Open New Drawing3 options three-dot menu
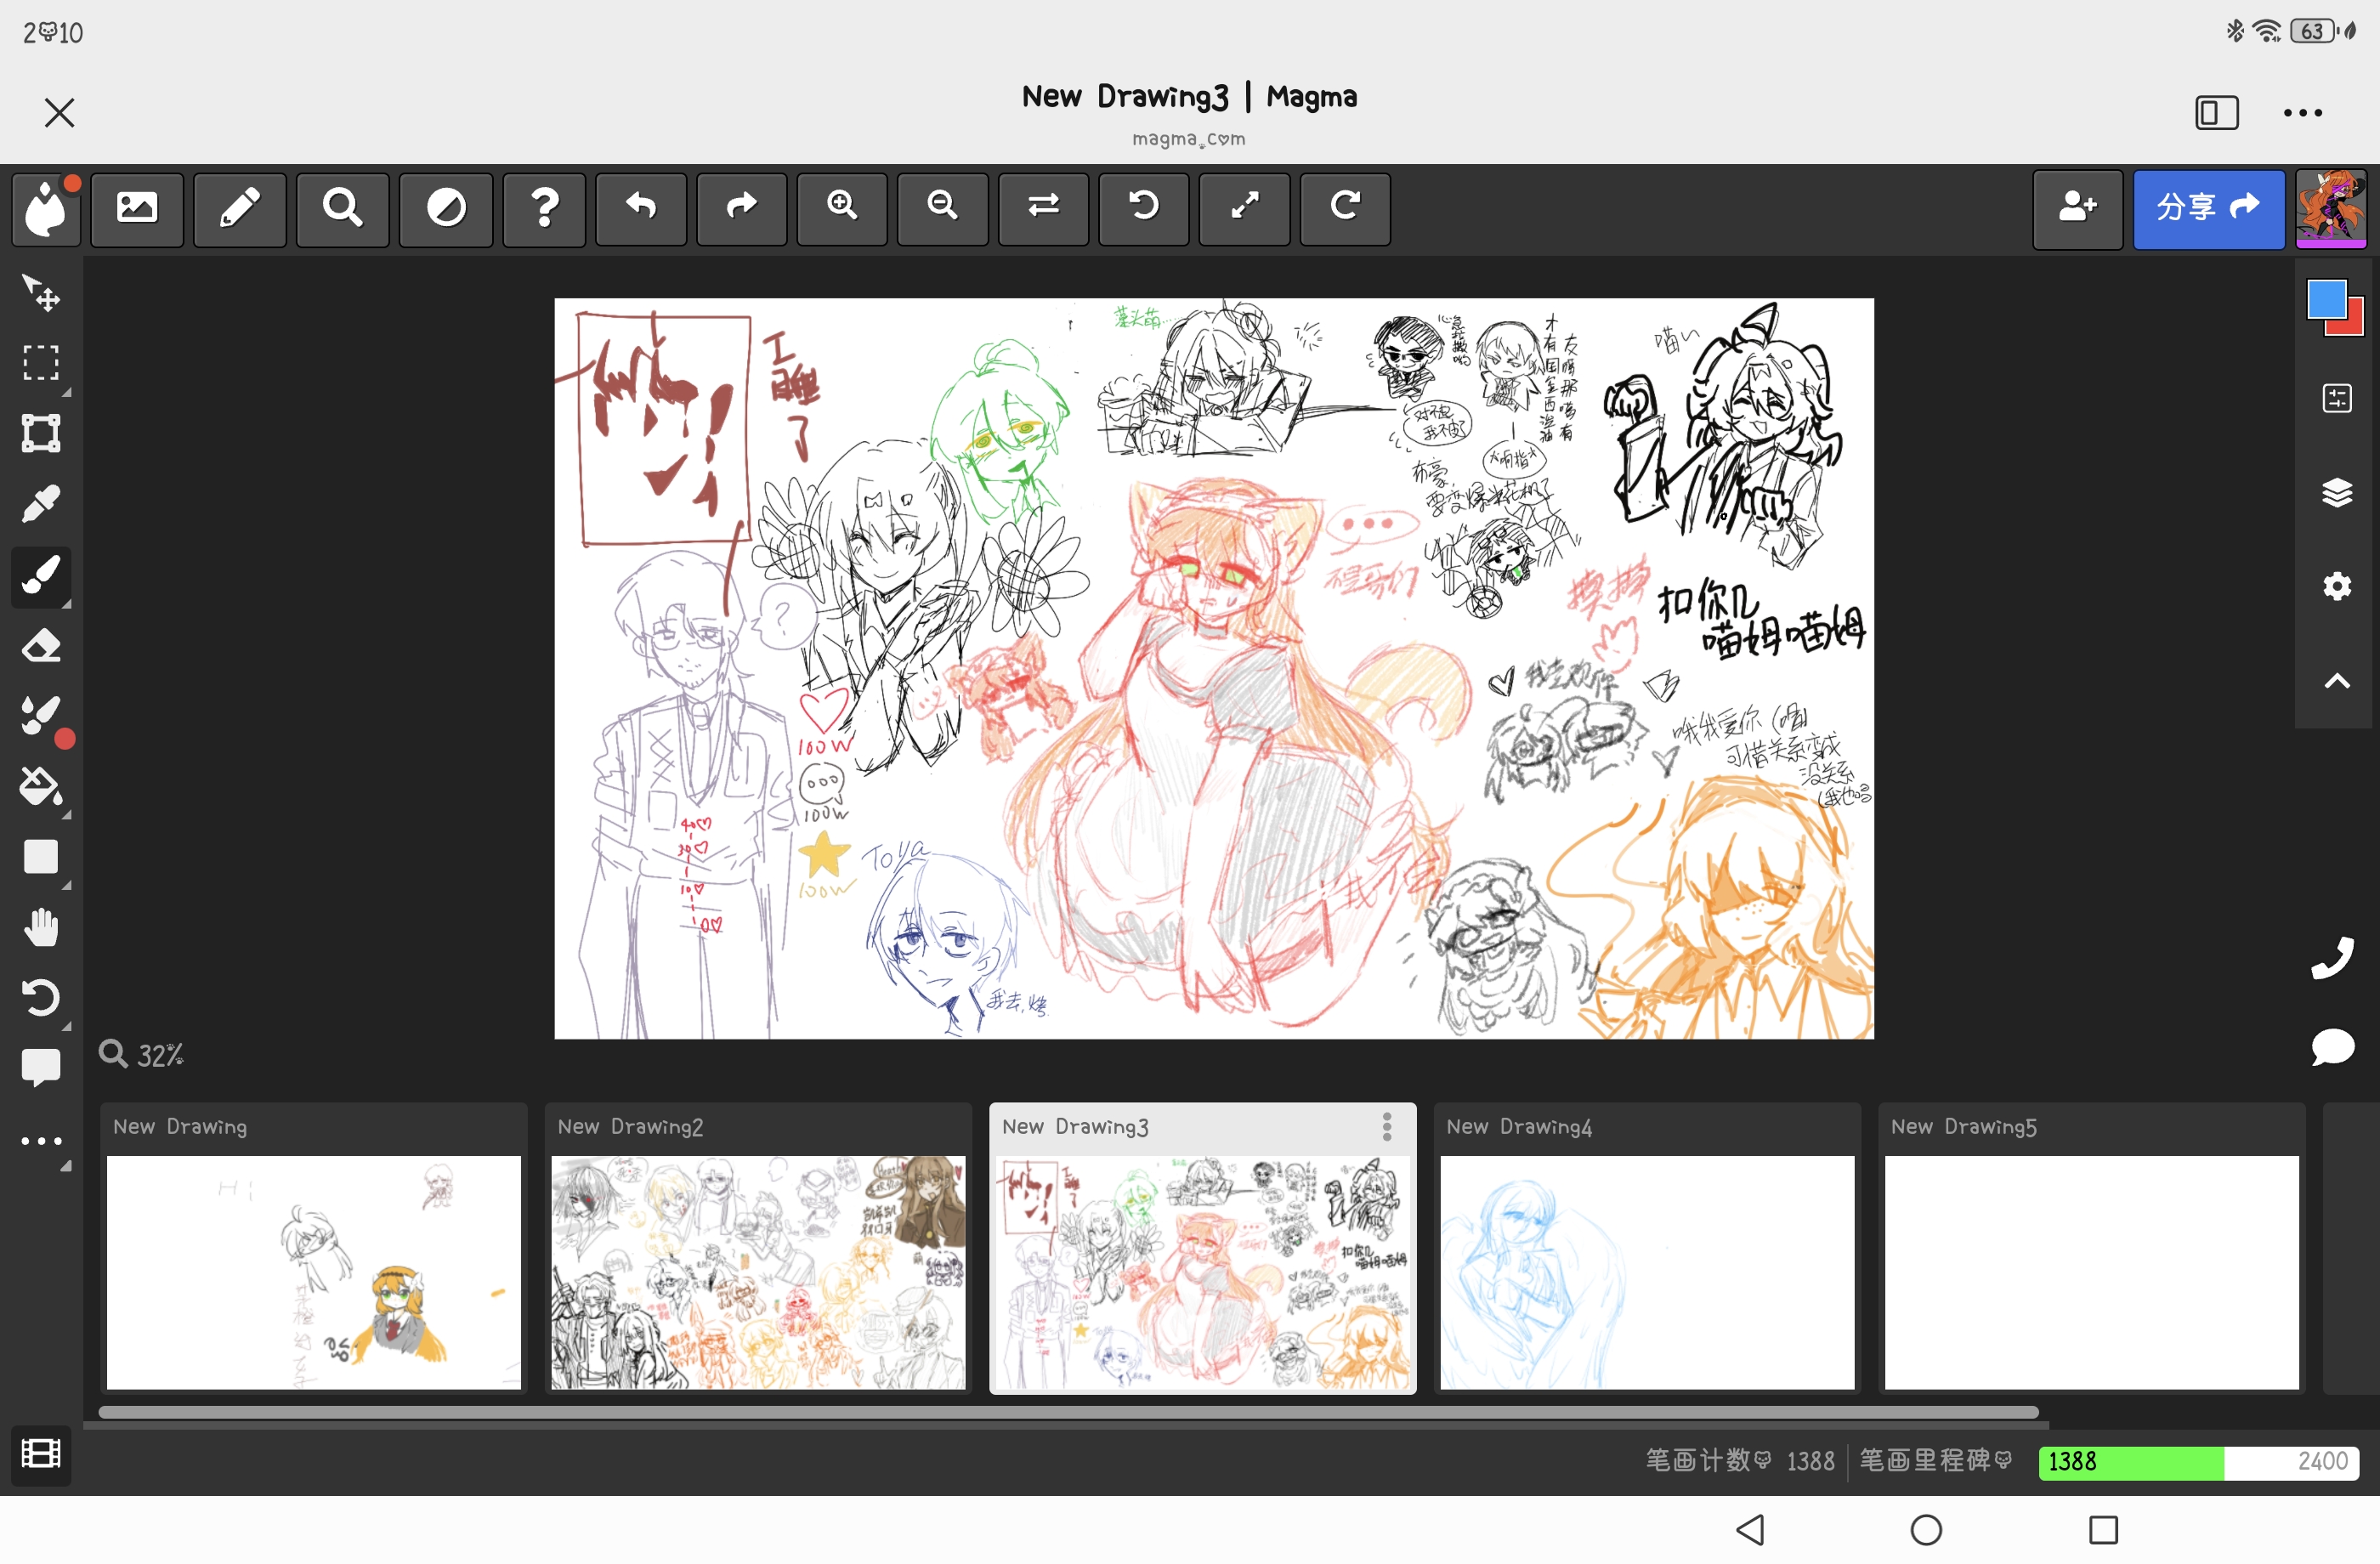Viewport: 2380px width, 1564px height. pyautogui.click(x=1387, y=1127)
